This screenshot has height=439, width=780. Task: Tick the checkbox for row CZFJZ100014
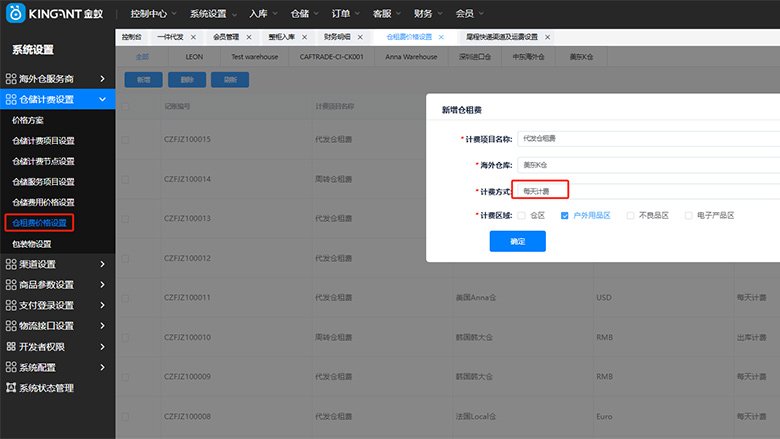coord(125,179)
